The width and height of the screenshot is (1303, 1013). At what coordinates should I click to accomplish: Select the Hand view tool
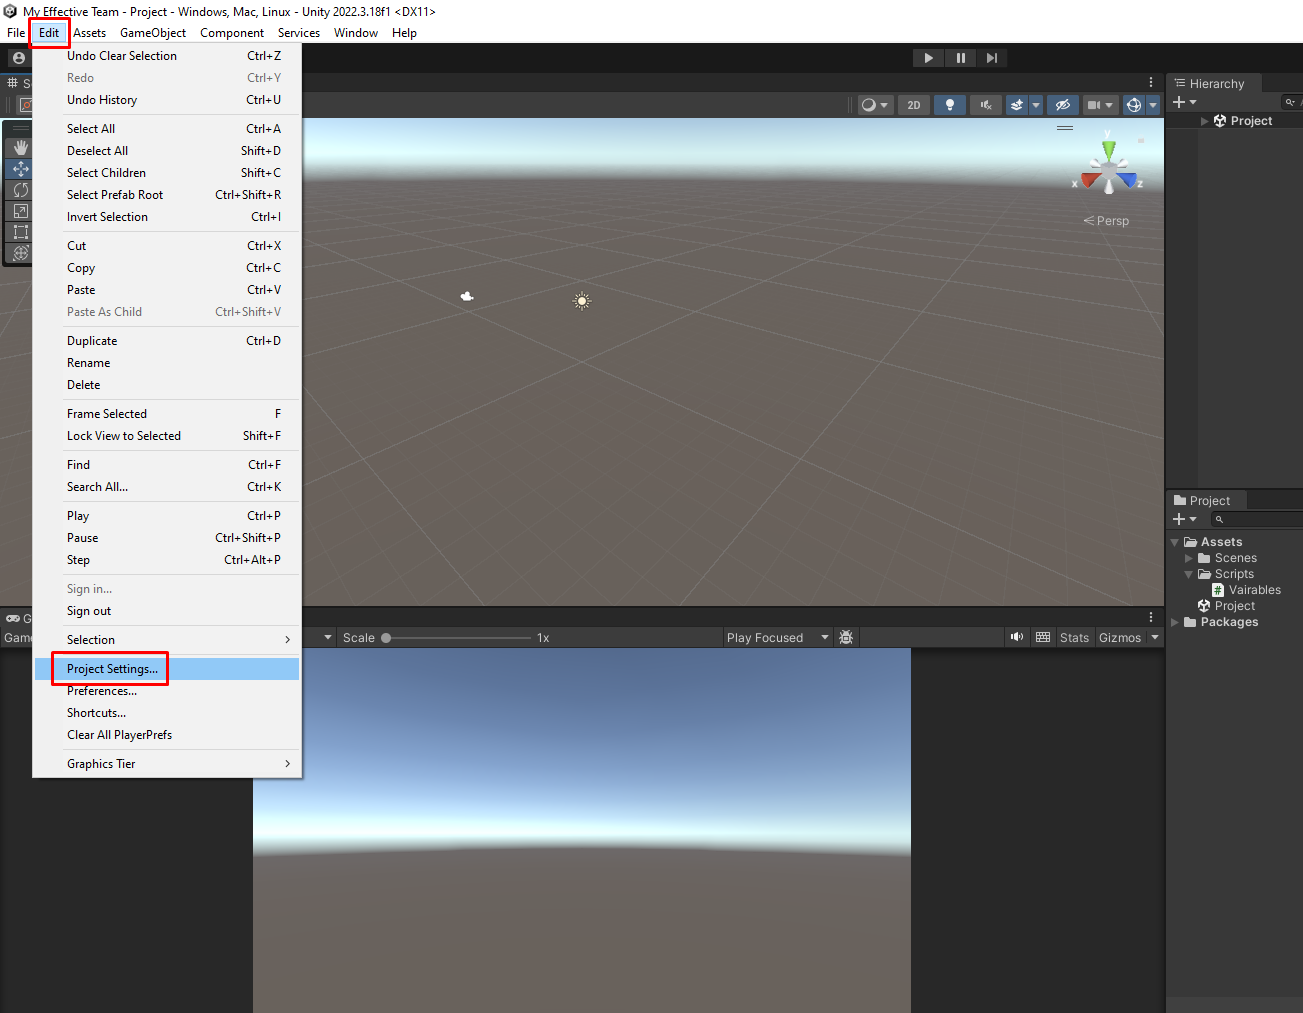tap(20, 147)
